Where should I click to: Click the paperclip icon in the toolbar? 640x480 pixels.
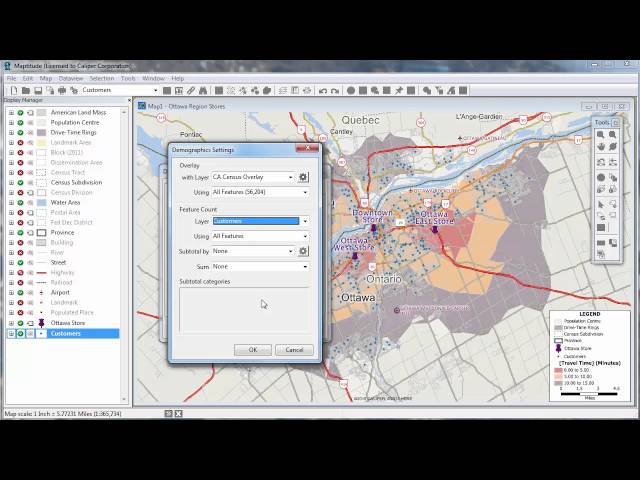191,90
